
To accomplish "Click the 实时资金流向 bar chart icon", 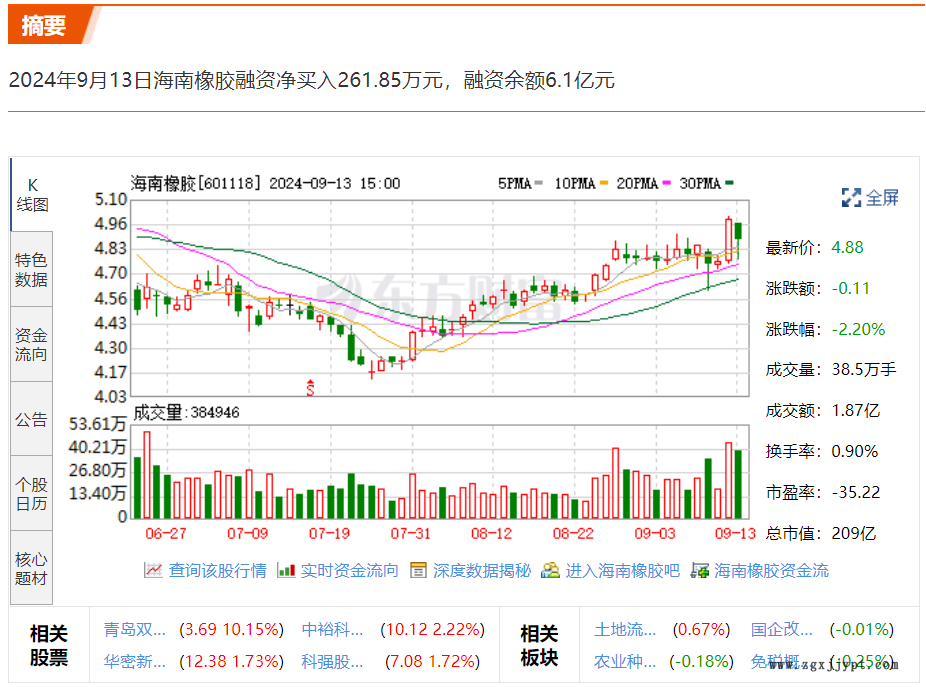I will pyautogui.click(x=286, y=571).
